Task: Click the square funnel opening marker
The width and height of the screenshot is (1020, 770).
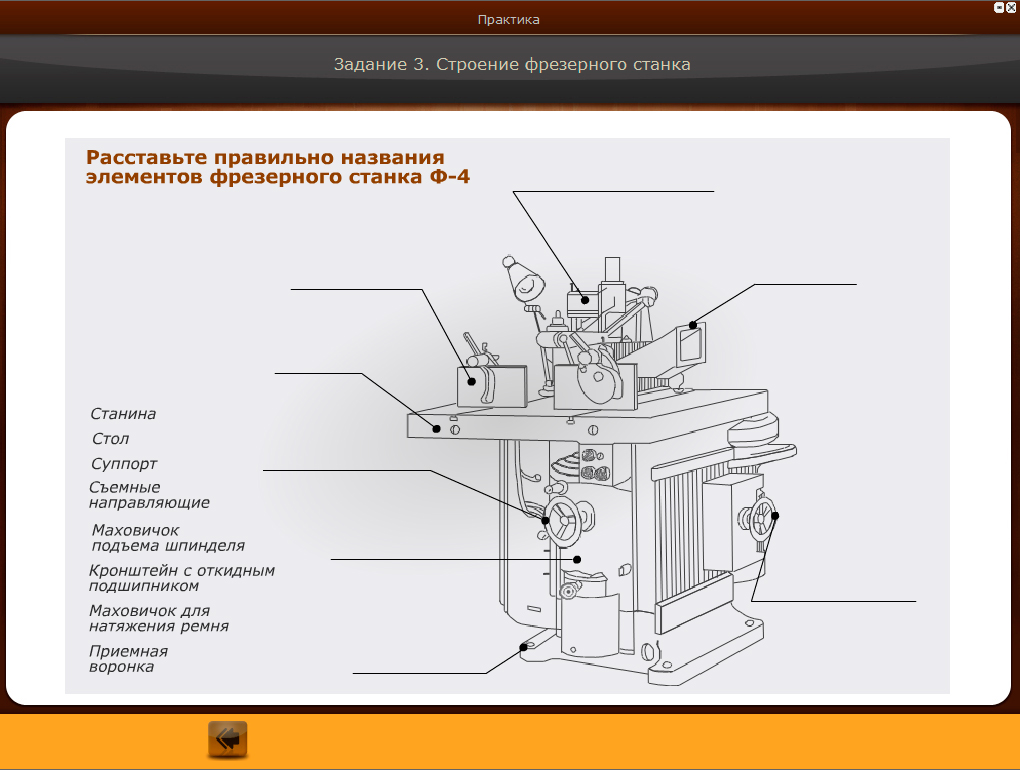Action: pos(693,324)
